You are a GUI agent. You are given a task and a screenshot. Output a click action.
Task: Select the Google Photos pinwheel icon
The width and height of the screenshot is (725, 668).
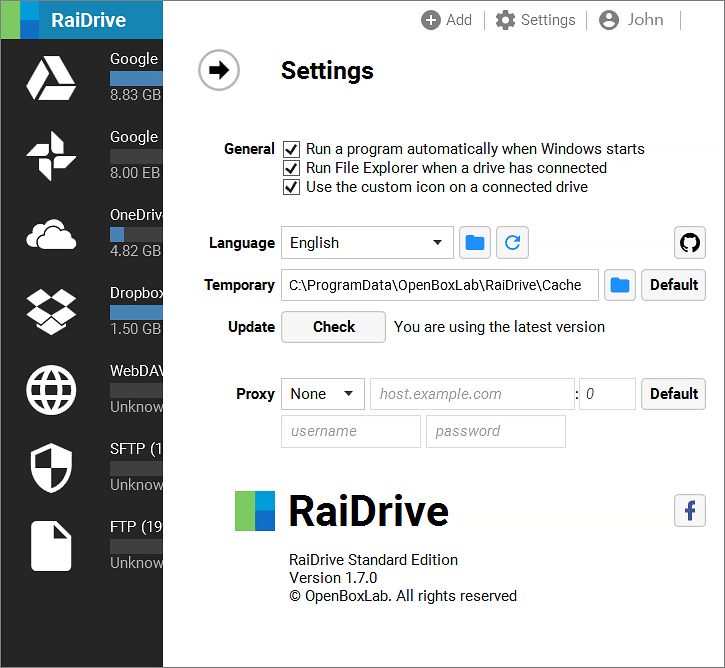[x=51, y=156]
